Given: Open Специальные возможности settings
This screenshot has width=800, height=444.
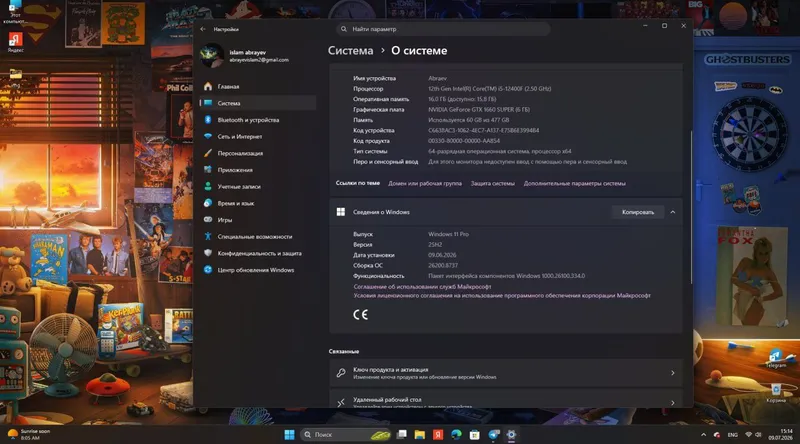Looking at the screenshot, I should click(x=255, y=237).
